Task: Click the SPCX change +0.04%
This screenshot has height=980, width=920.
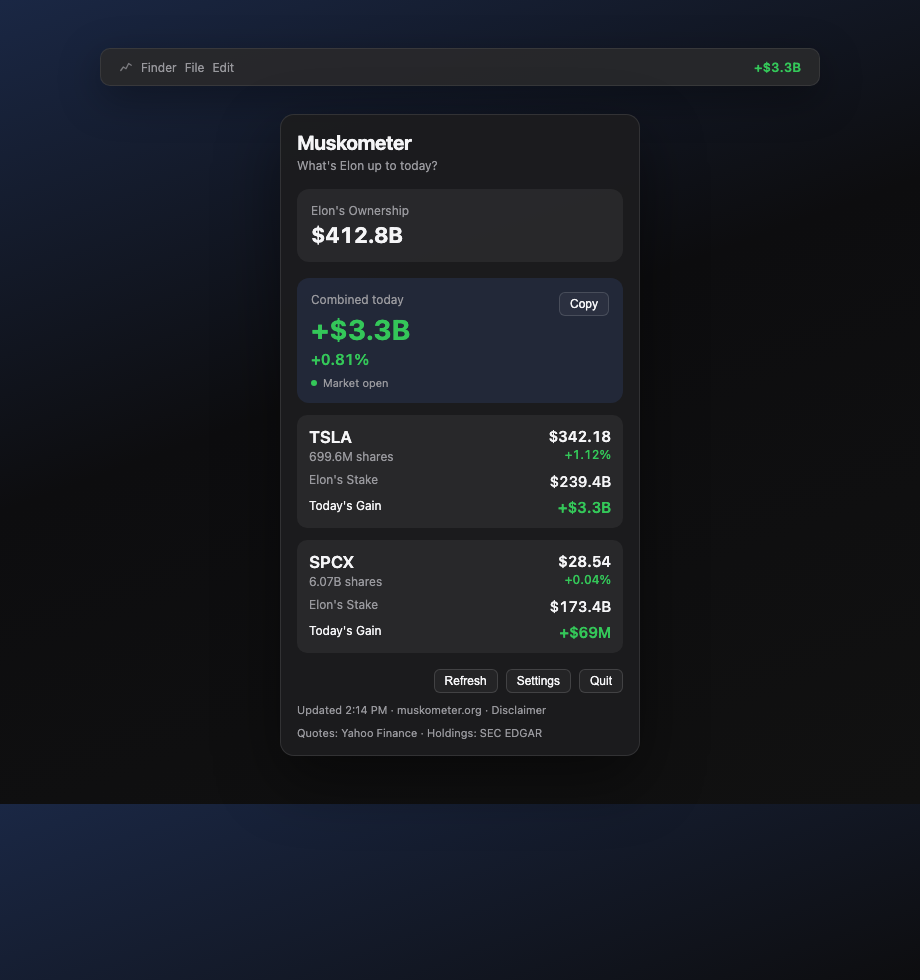Action: [588, 580]
